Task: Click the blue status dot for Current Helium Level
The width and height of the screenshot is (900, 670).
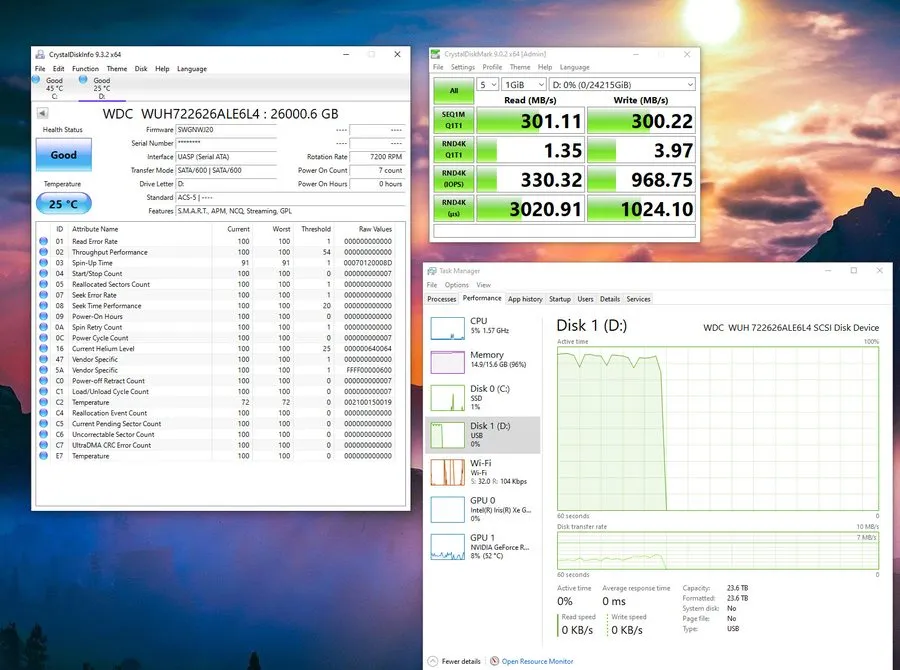Action: click(x=44, y=348)
